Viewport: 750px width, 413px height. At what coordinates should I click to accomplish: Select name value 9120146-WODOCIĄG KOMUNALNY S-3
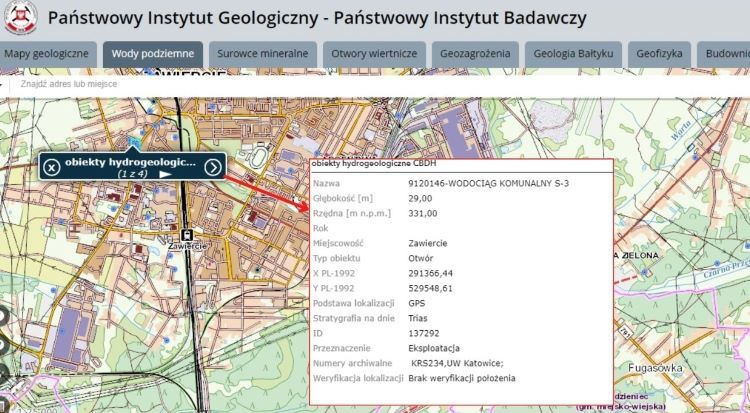click(488, 183)
